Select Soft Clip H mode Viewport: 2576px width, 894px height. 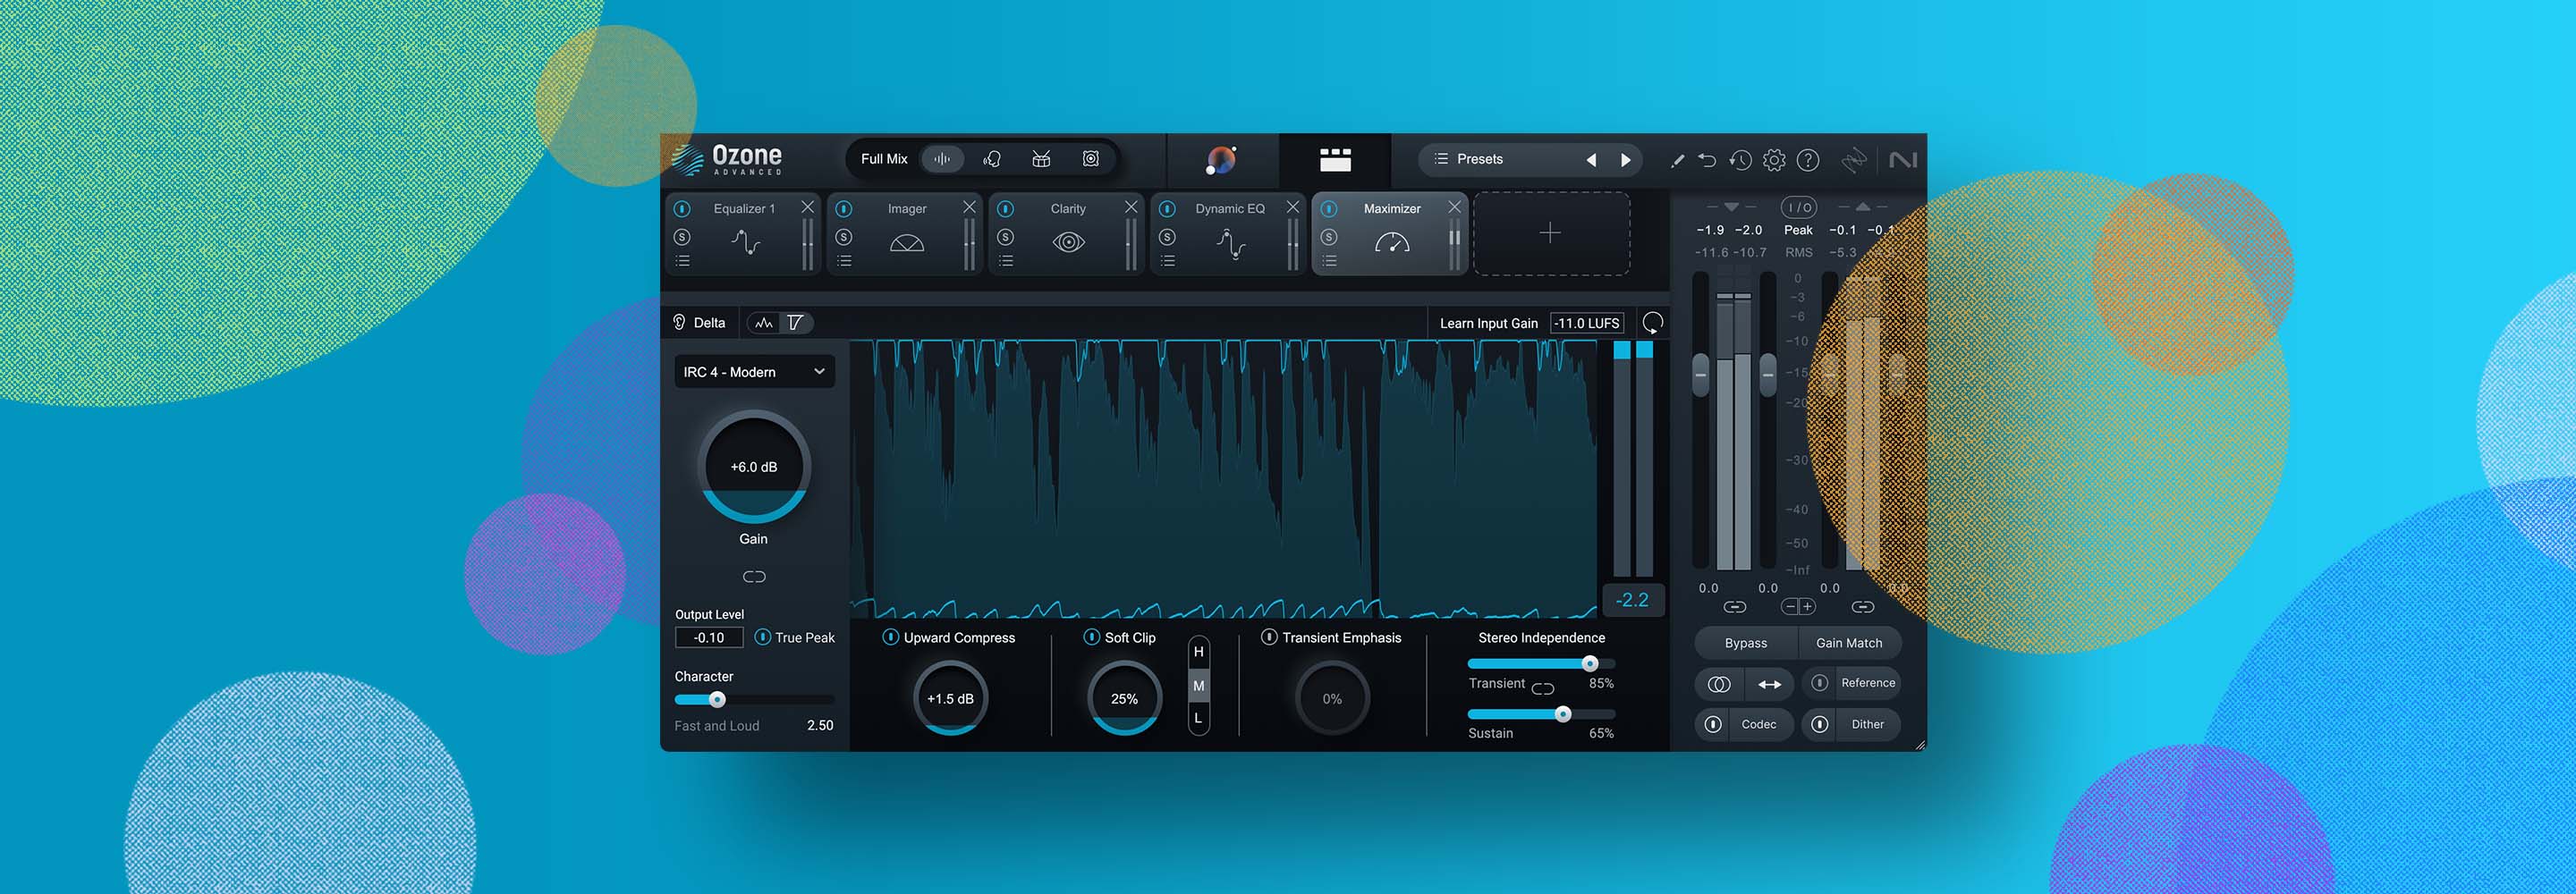point(1198,652)
